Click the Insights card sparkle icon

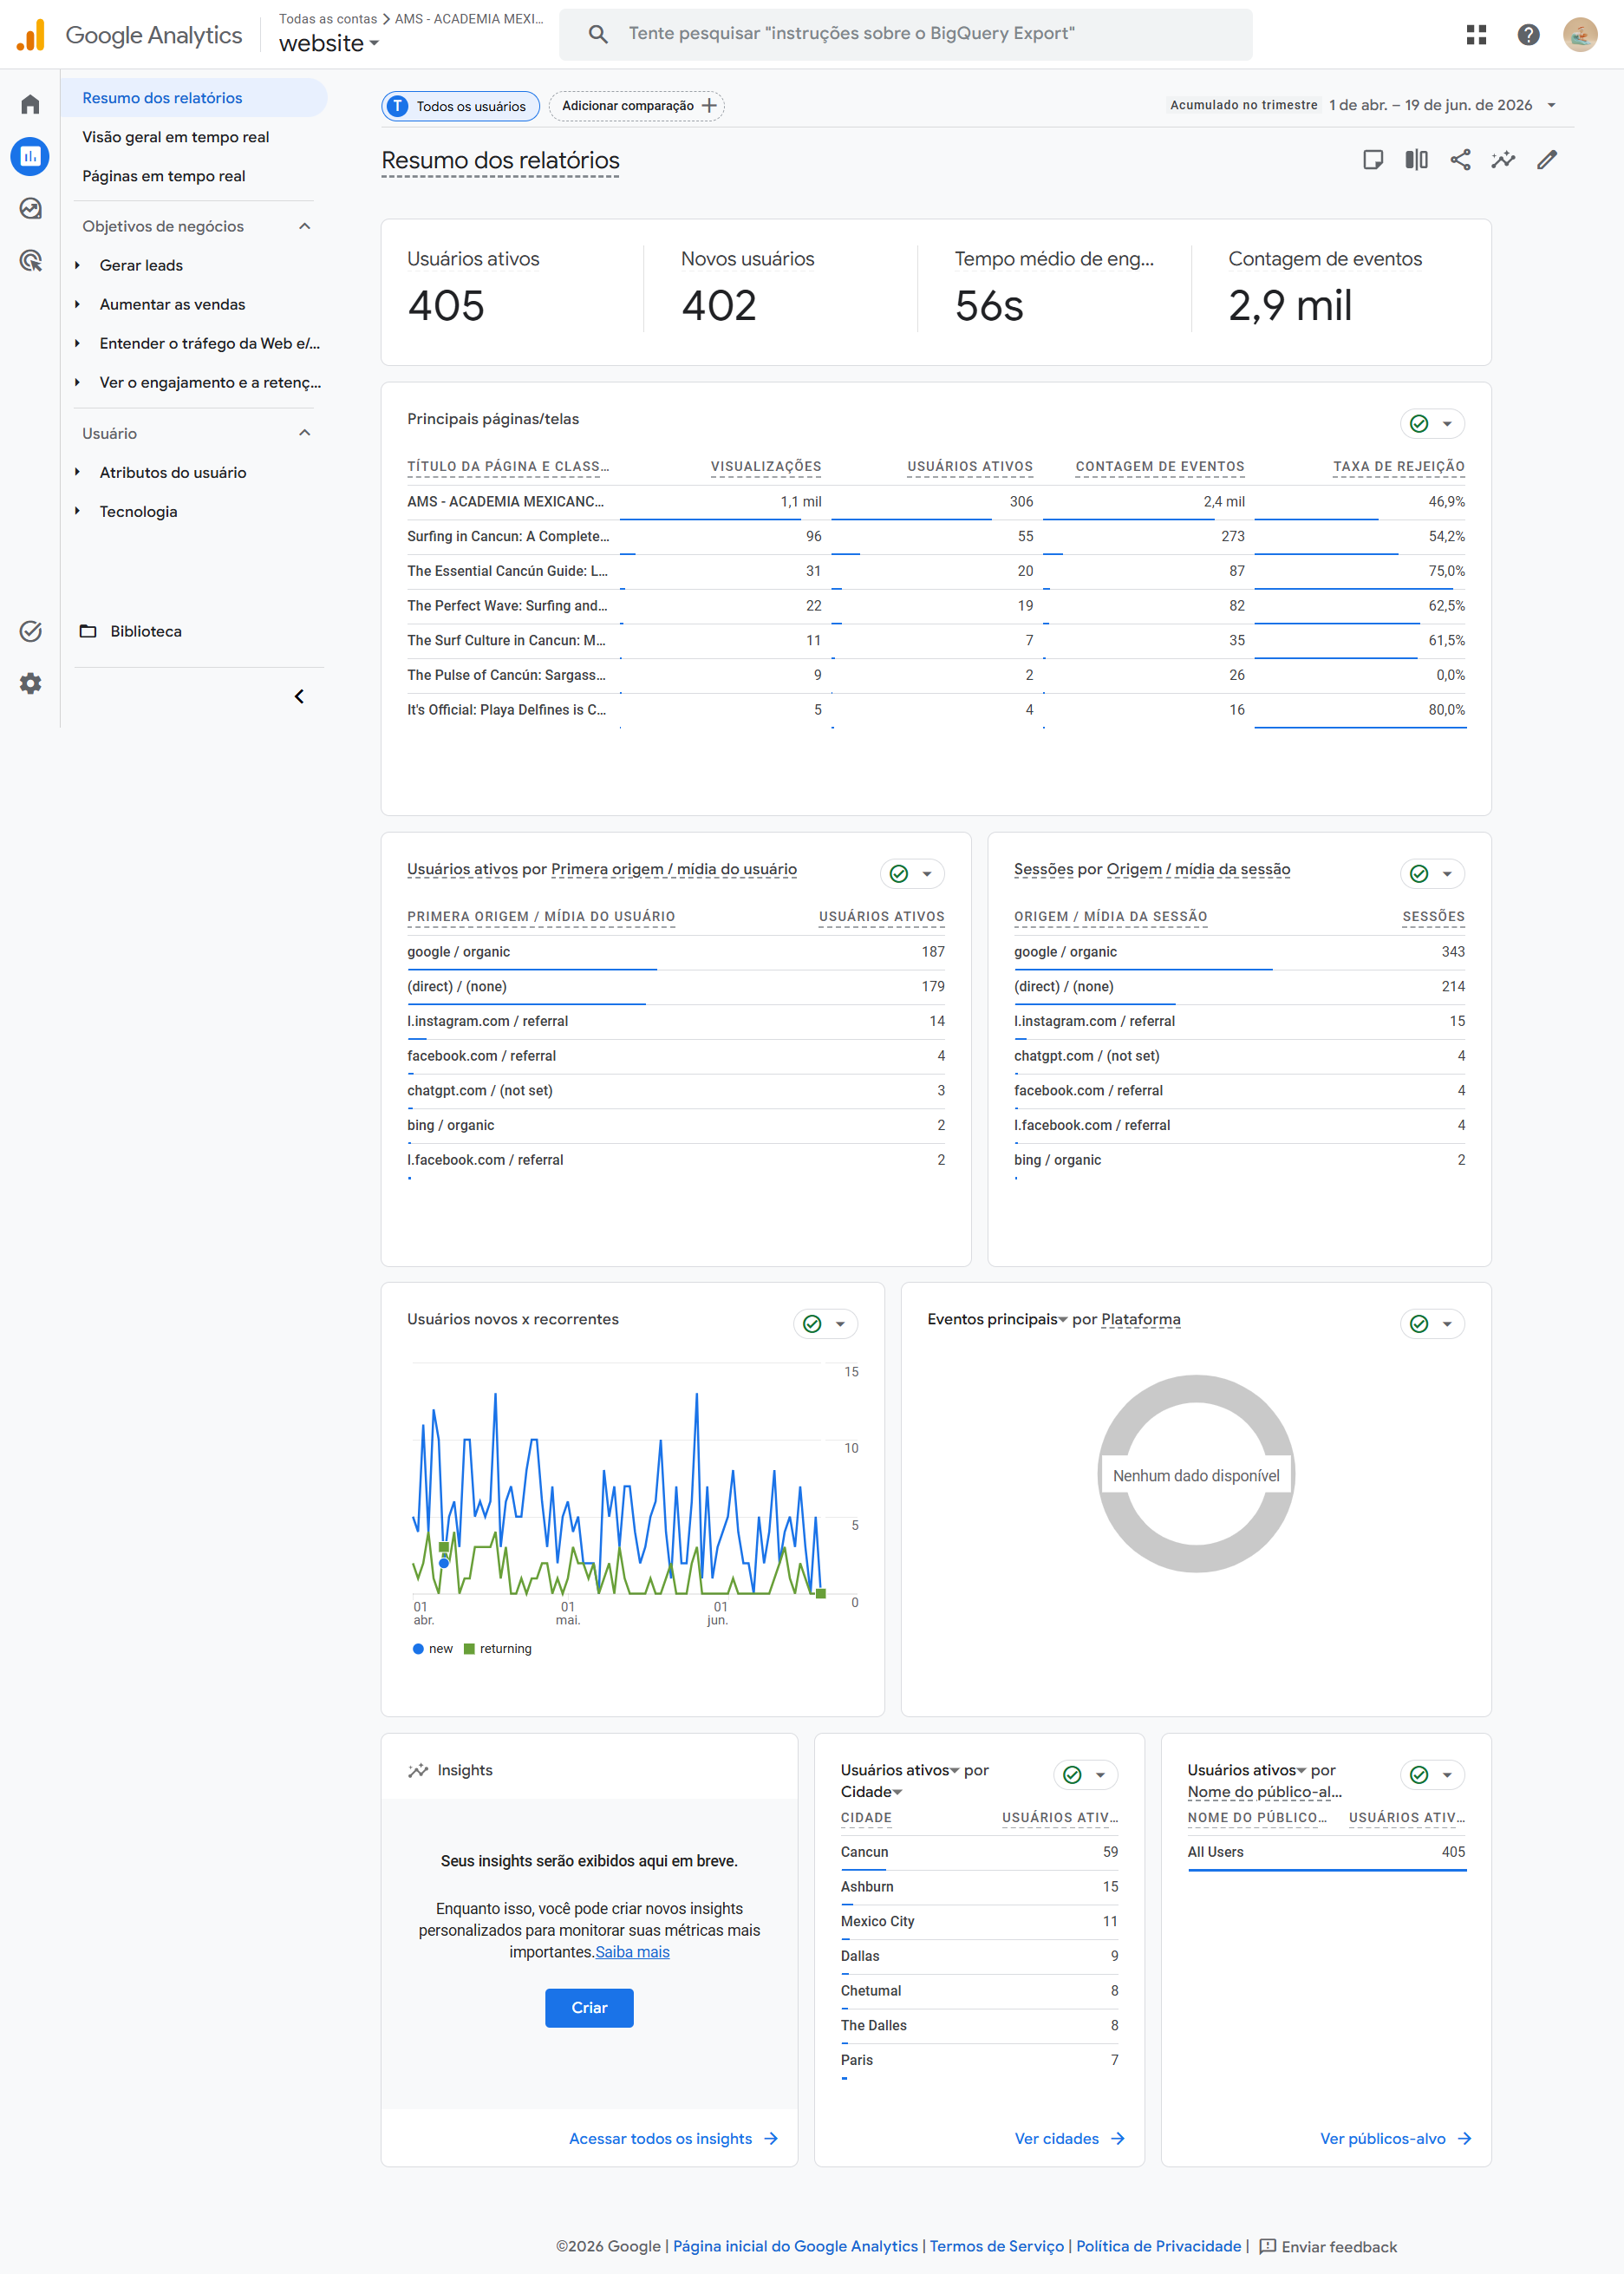[418, 1771]
